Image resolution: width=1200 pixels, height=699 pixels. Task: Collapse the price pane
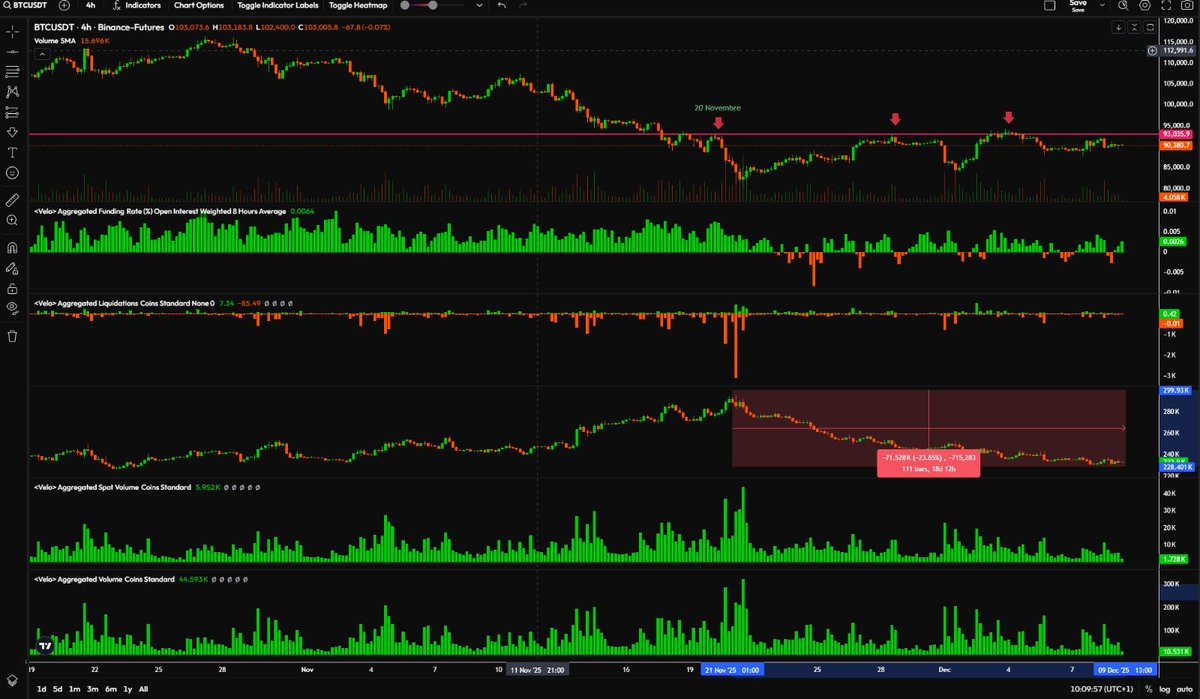(x=1134, y=29)
